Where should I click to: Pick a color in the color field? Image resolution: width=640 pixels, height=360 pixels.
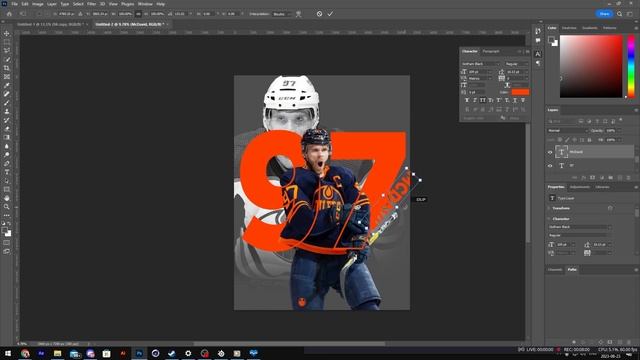591,67
